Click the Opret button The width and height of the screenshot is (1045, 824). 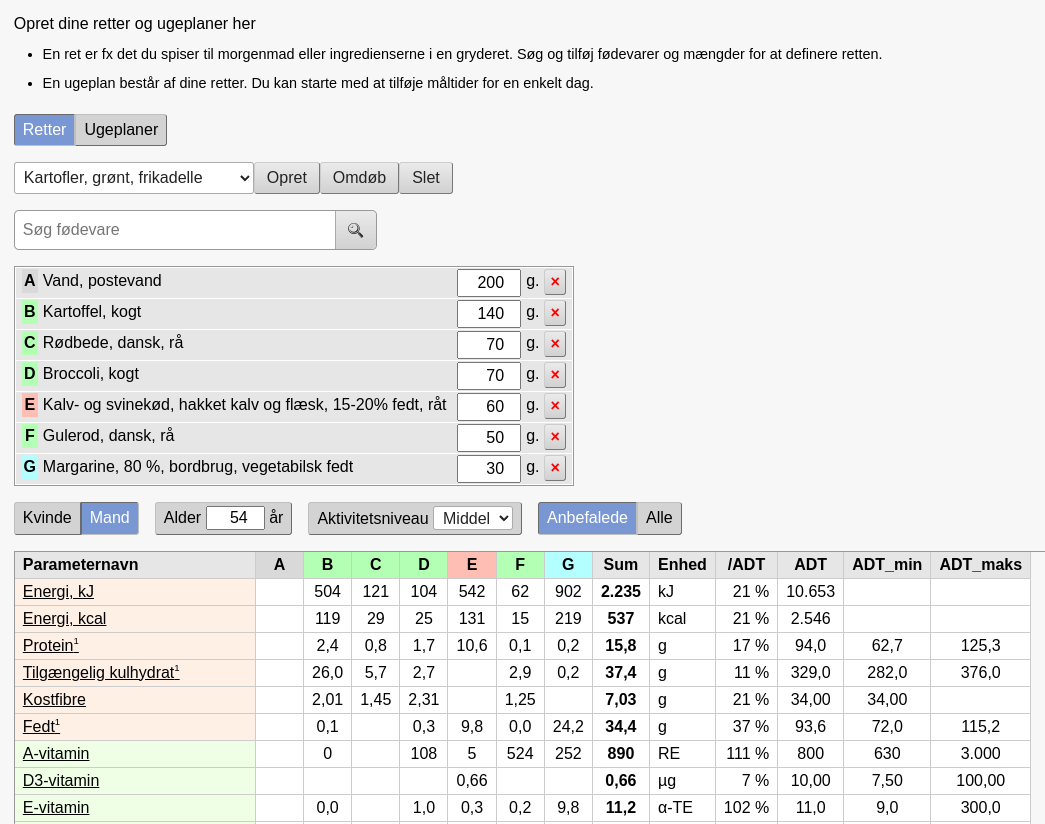(287, 178)
